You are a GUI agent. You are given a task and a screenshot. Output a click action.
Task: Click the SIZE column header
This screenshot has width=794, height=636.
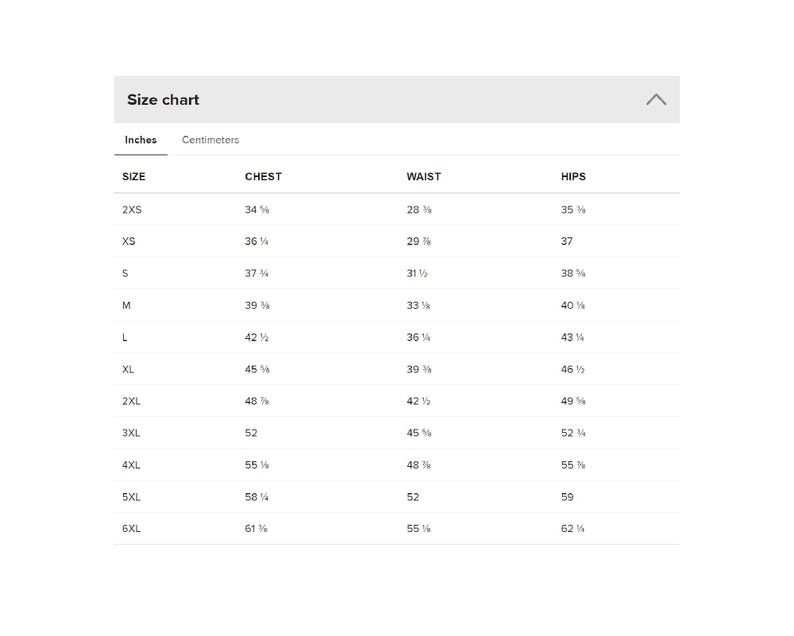(134, 177)
